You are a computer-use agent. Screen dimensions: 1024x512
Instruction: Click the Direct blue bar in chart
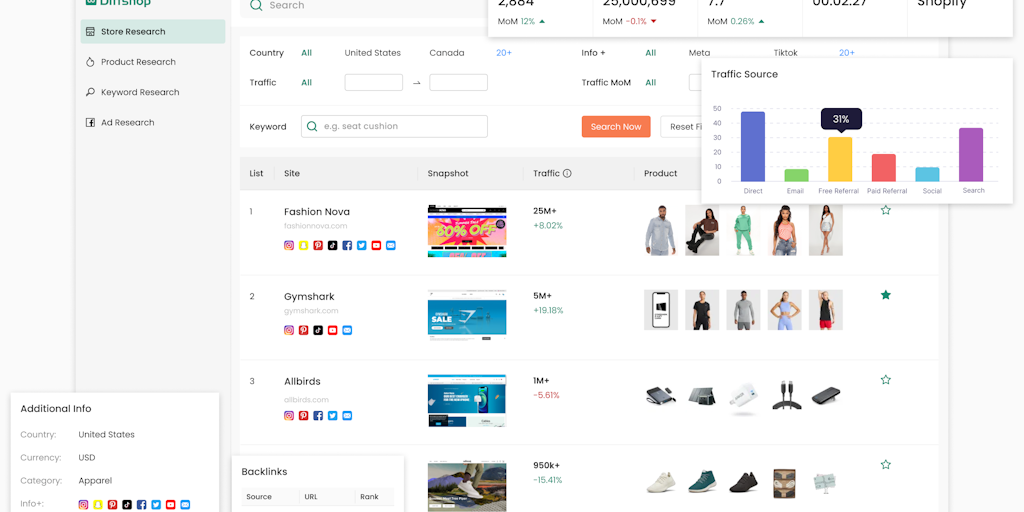pos(752,147)
